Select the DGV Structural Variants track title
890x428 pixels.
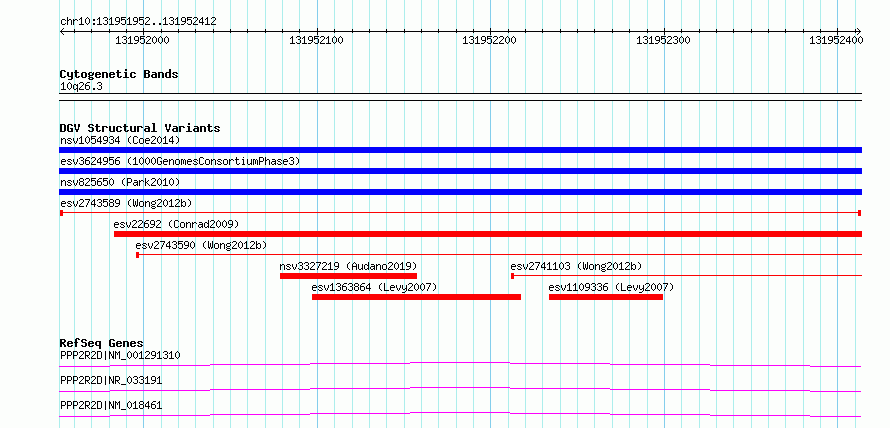[x=140, y=128]
